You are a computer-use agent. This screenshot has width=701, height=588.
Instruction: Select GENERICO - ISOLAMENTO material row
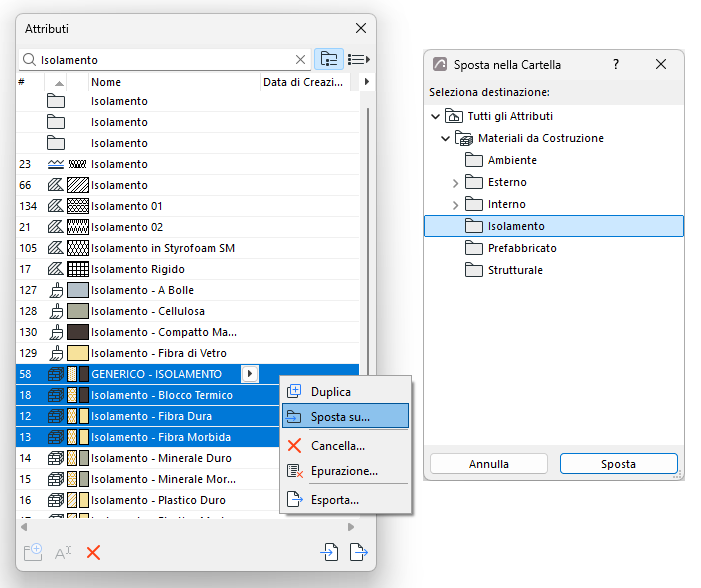[188, 374]
